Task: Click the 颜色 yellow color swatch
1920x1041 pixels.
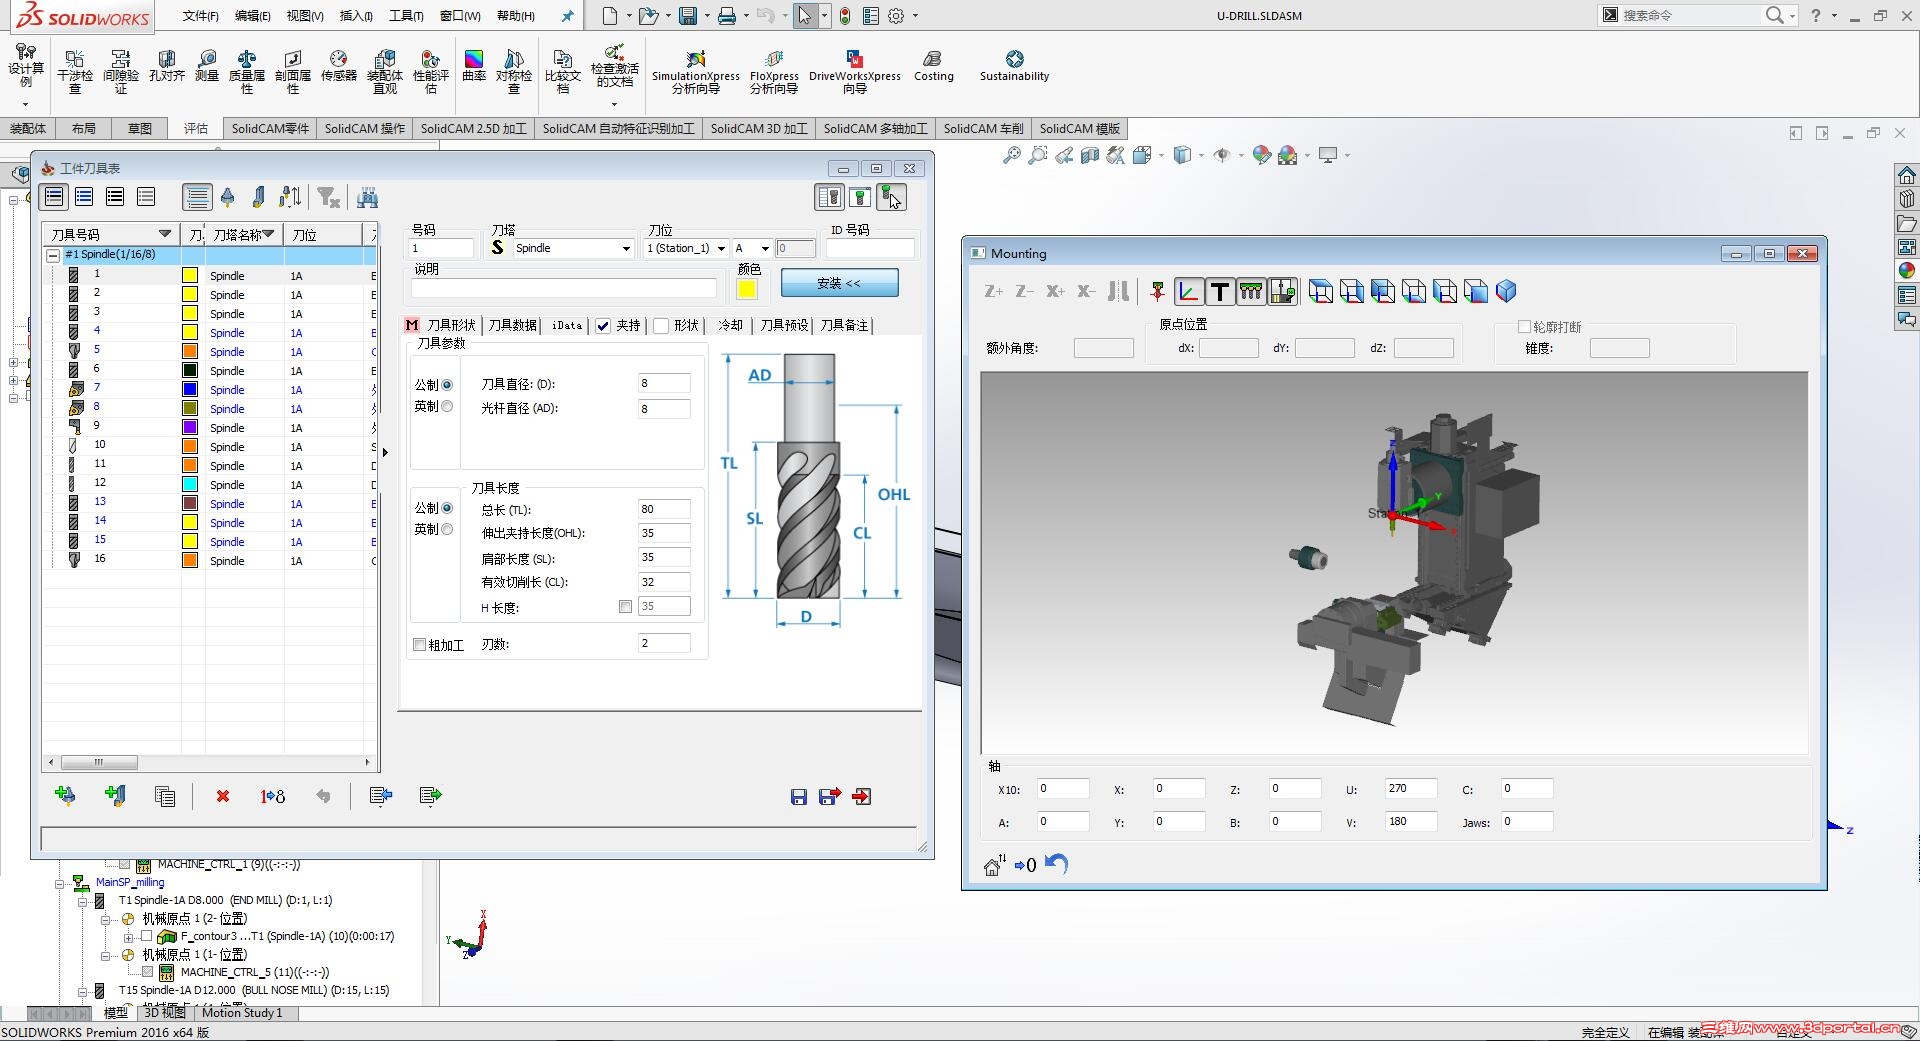Action: click(747, 289)
